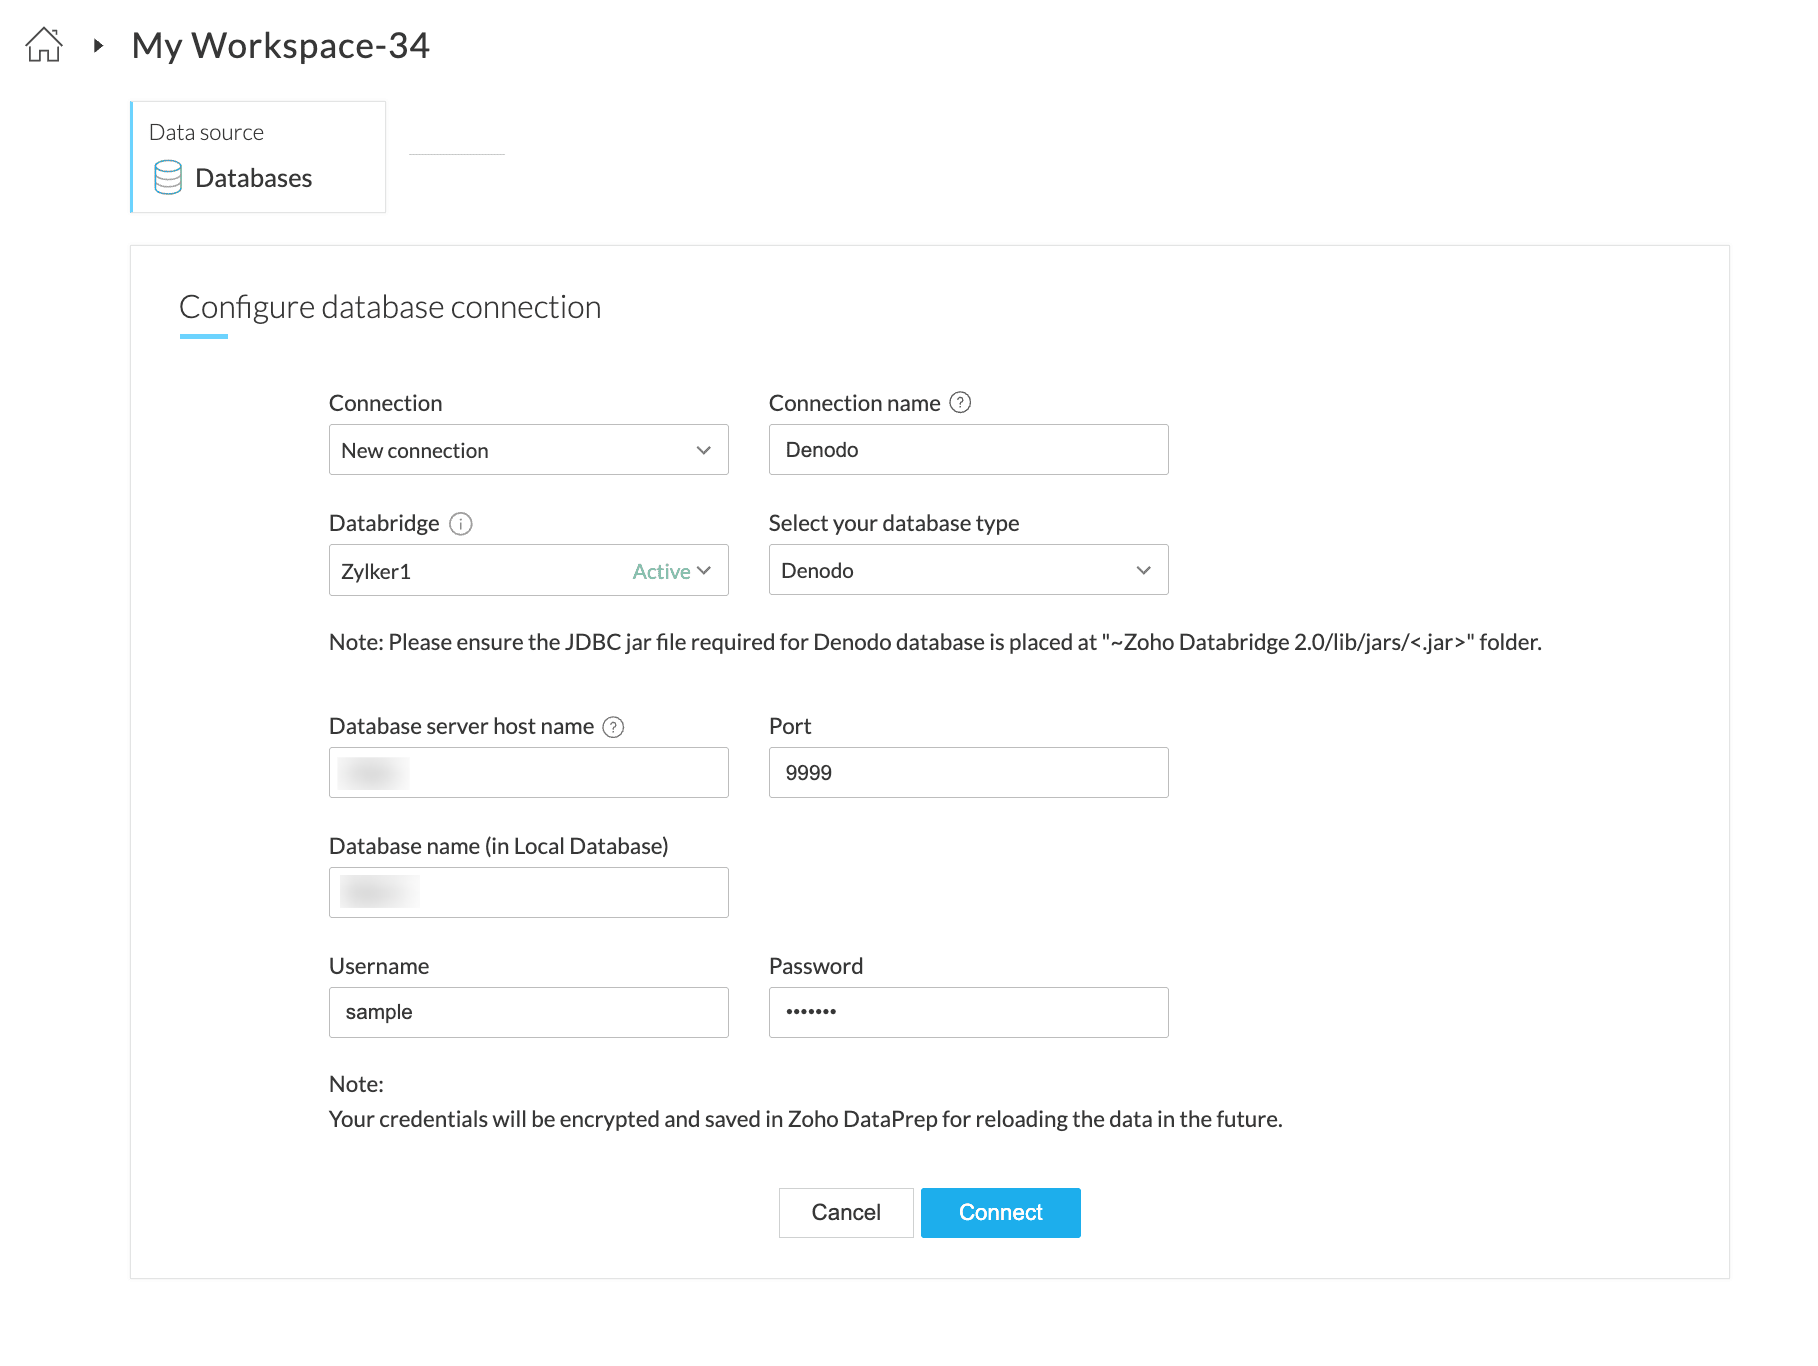Open the Connection dropdown
Viewport: 1818px width, 1366px height.
pyautogui.click(x=528, y=450)
